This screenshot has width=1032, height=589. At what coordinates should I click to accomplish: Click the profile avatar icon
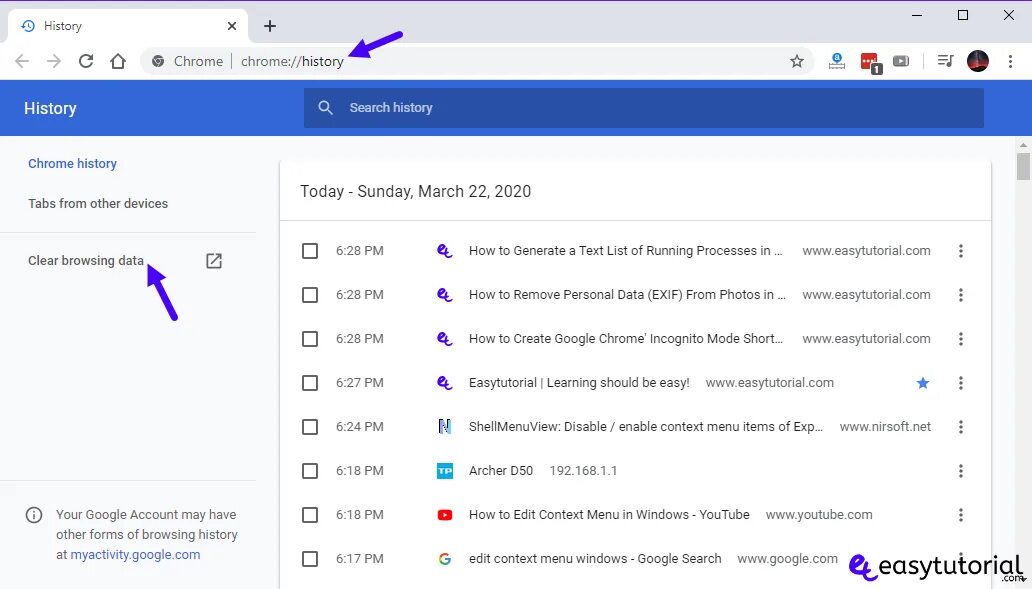point(977,61)
